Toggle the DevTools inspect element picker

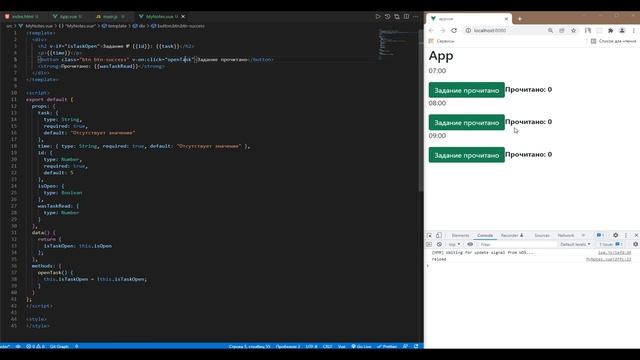(x=429, y=236)
